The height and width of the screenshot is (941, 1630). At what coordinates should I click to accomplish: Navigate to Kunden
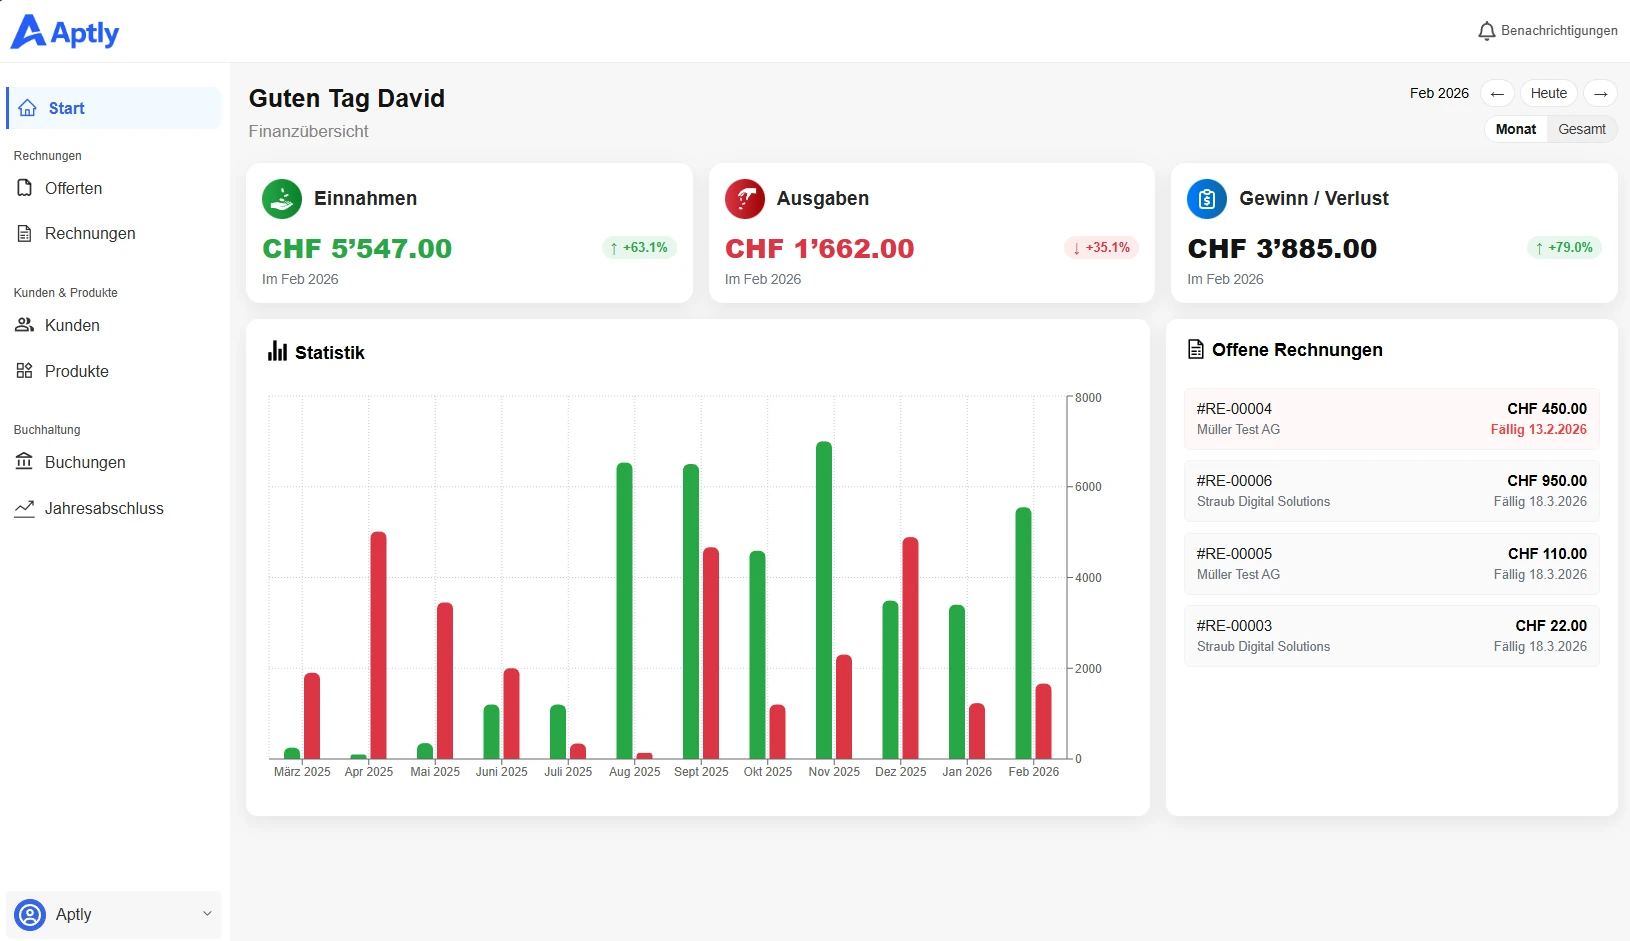pyautogui.click(x=114, y=325)
